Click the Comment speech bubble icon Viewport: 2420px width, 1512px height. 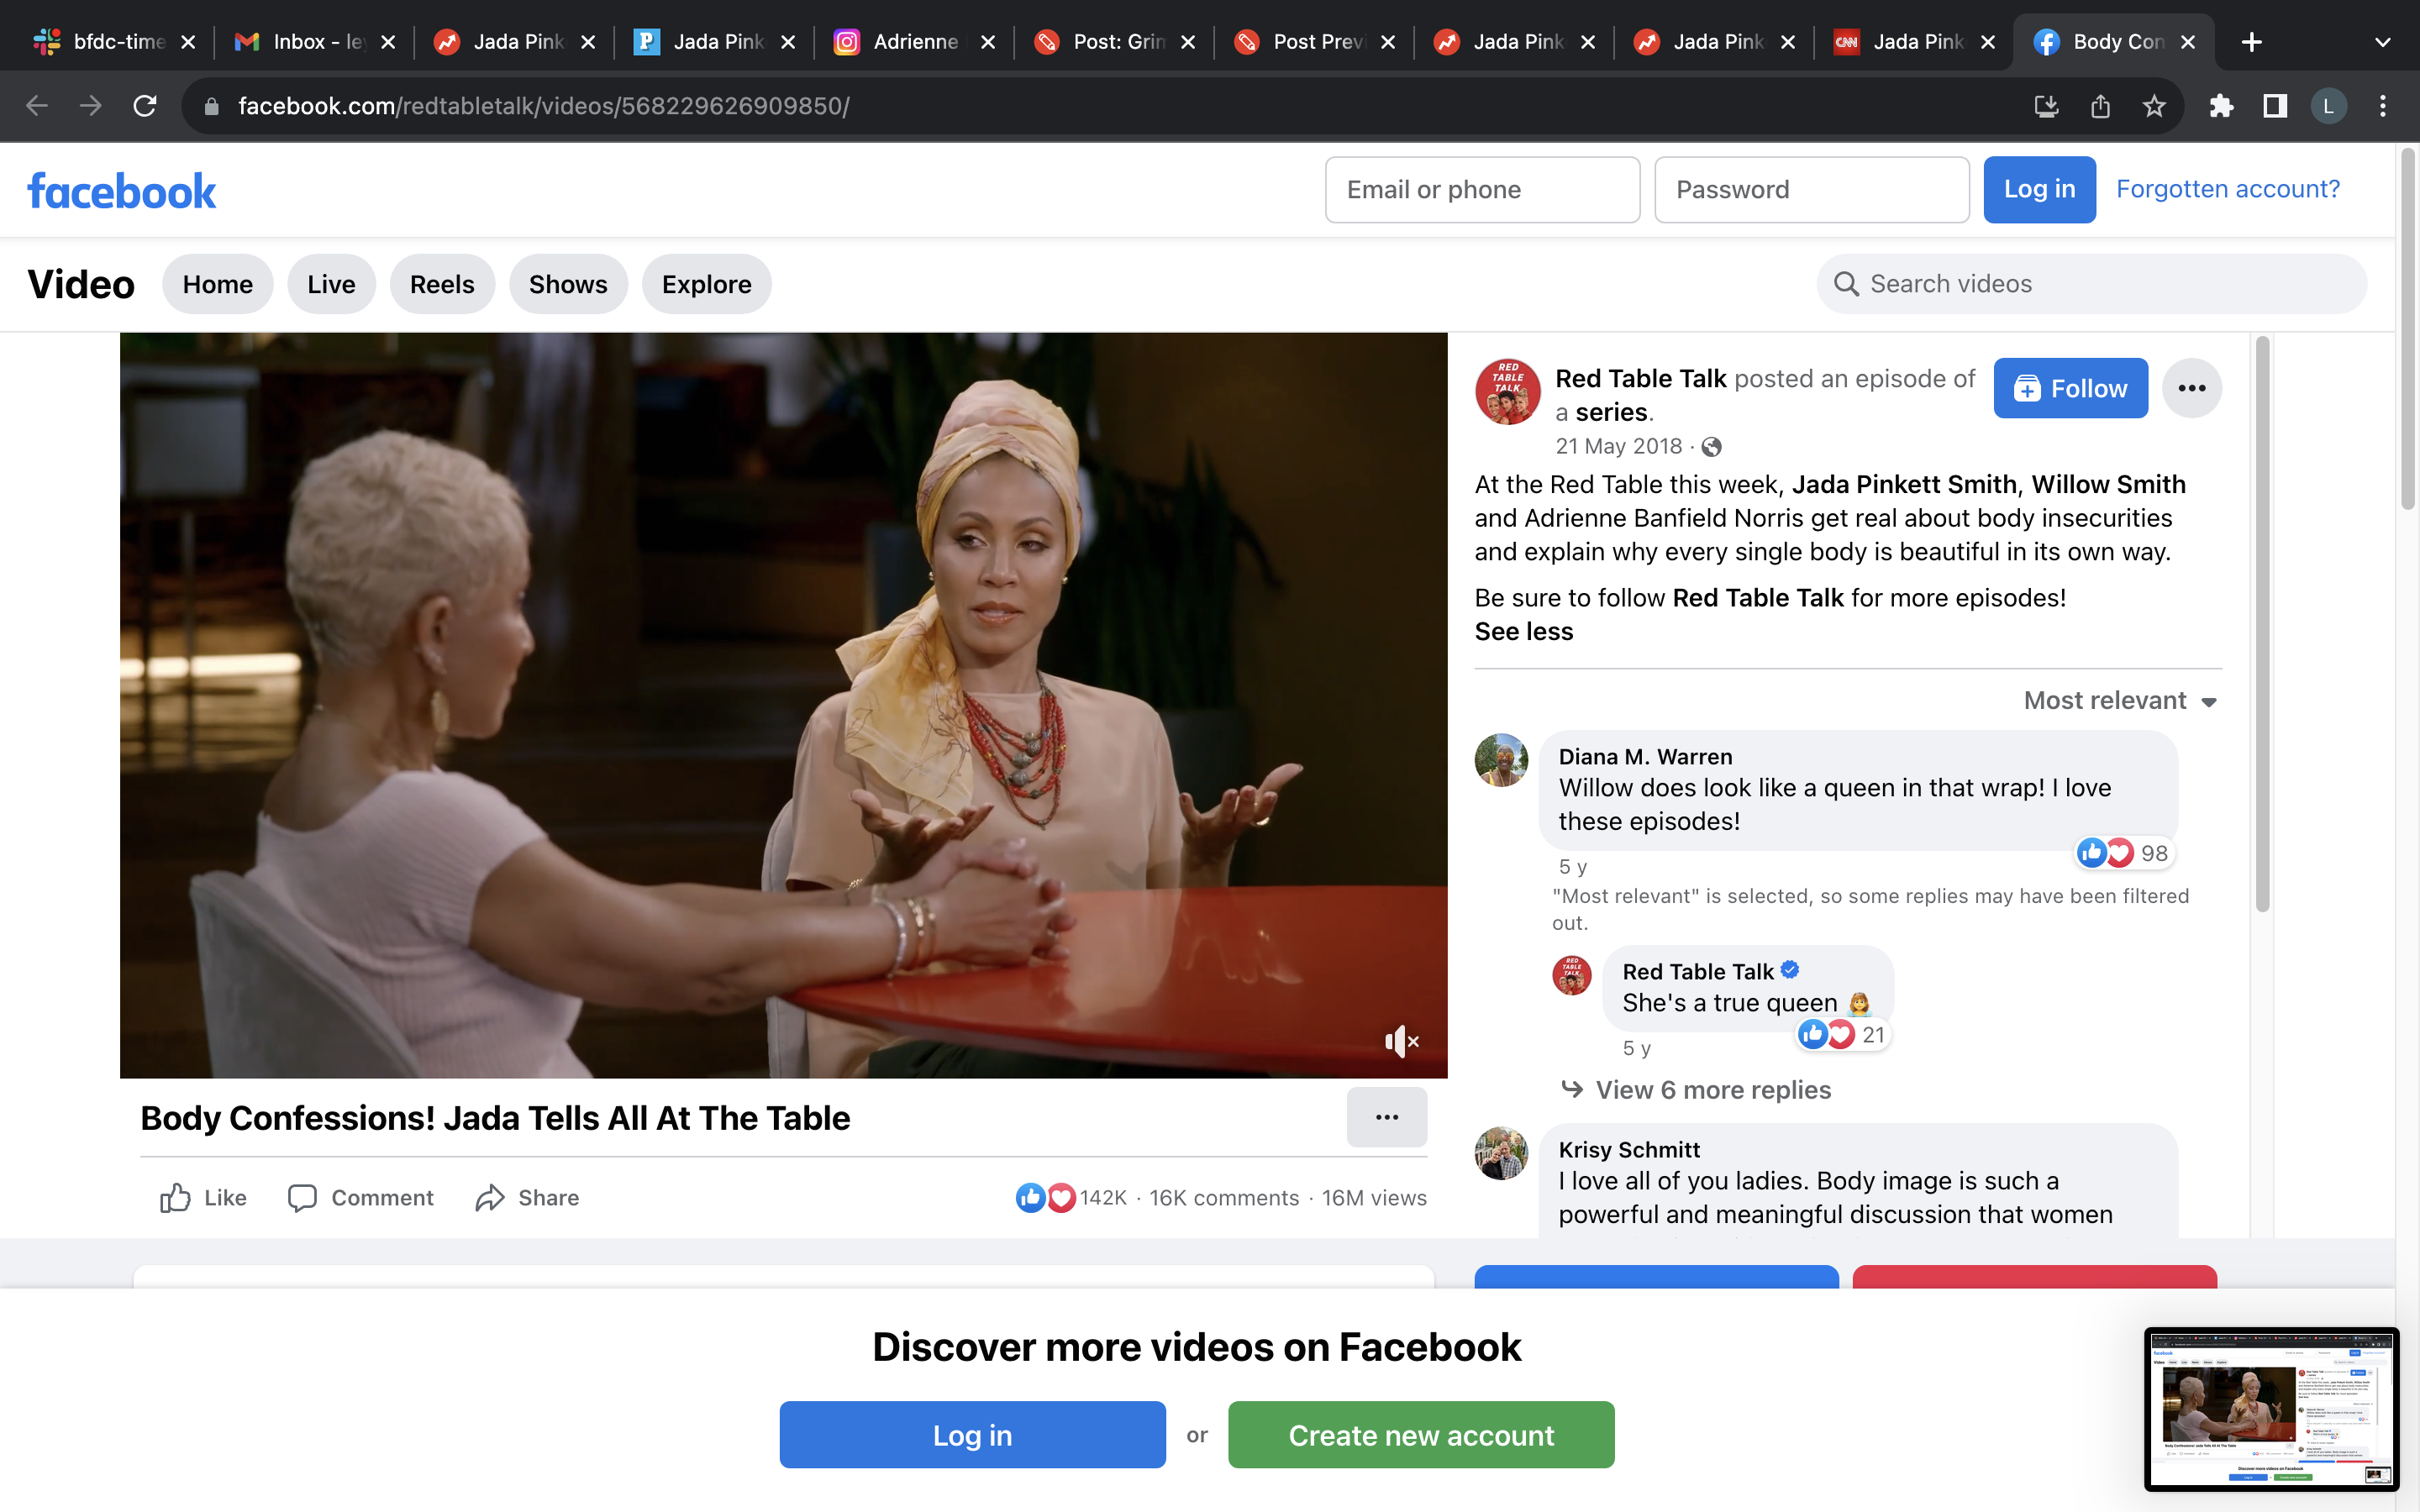point(302,1197)
